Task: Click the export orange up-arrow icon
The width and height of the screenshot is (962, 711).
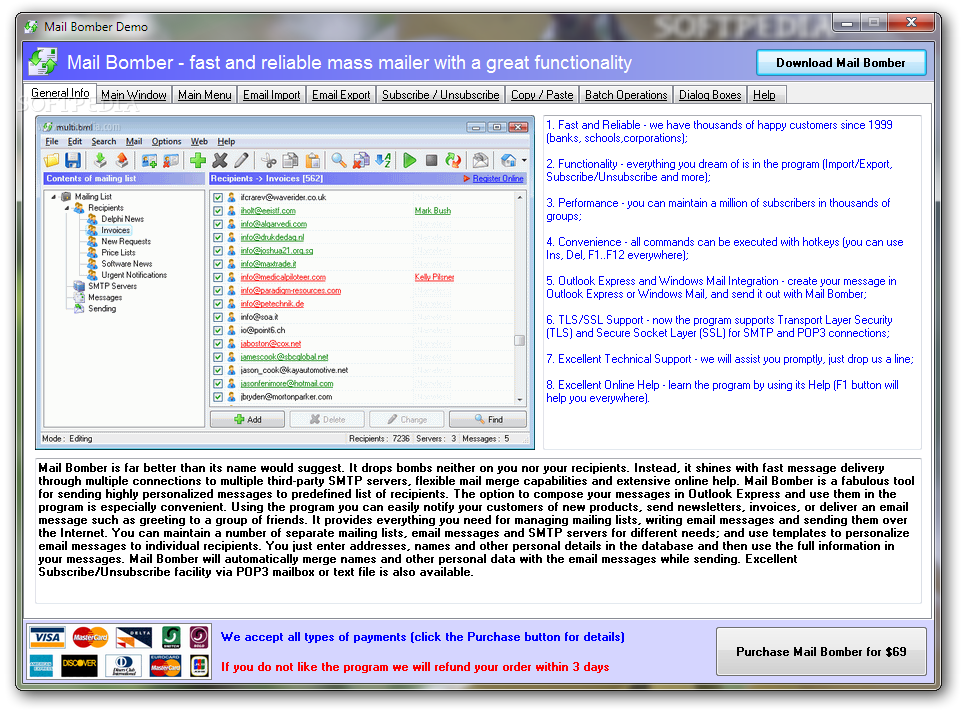Action: (122, 161)
